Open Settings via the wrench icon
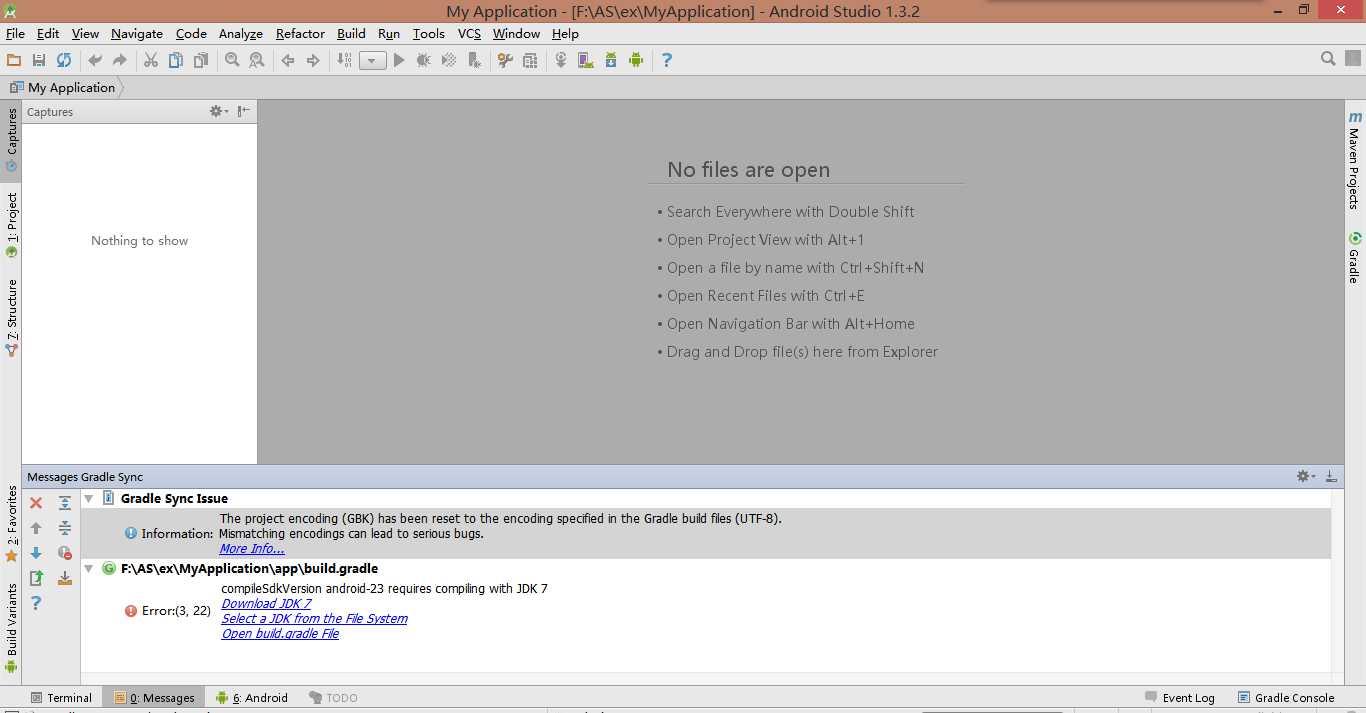This screenshot has height=713, width=1366. 505,60
